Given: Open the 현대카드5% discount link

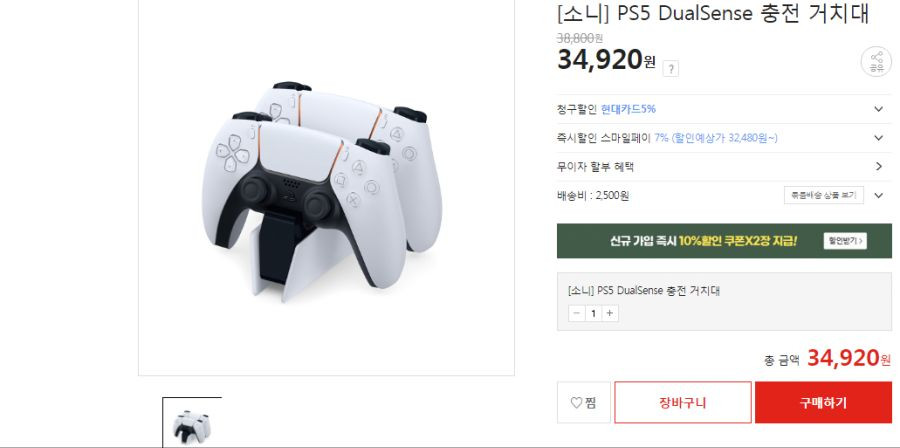Looking at the screenshot, I should (629, 109).
